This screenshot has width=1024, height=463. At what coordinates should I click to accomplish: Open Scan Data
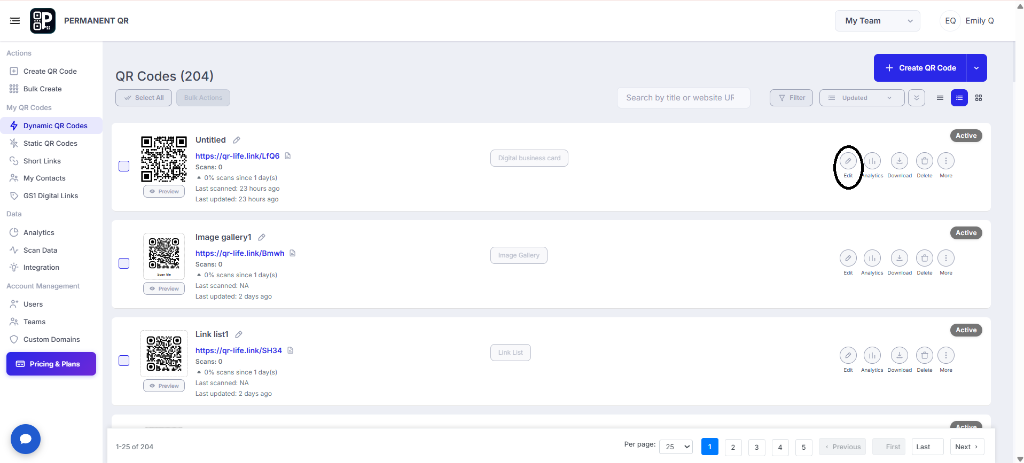(40, 250)
